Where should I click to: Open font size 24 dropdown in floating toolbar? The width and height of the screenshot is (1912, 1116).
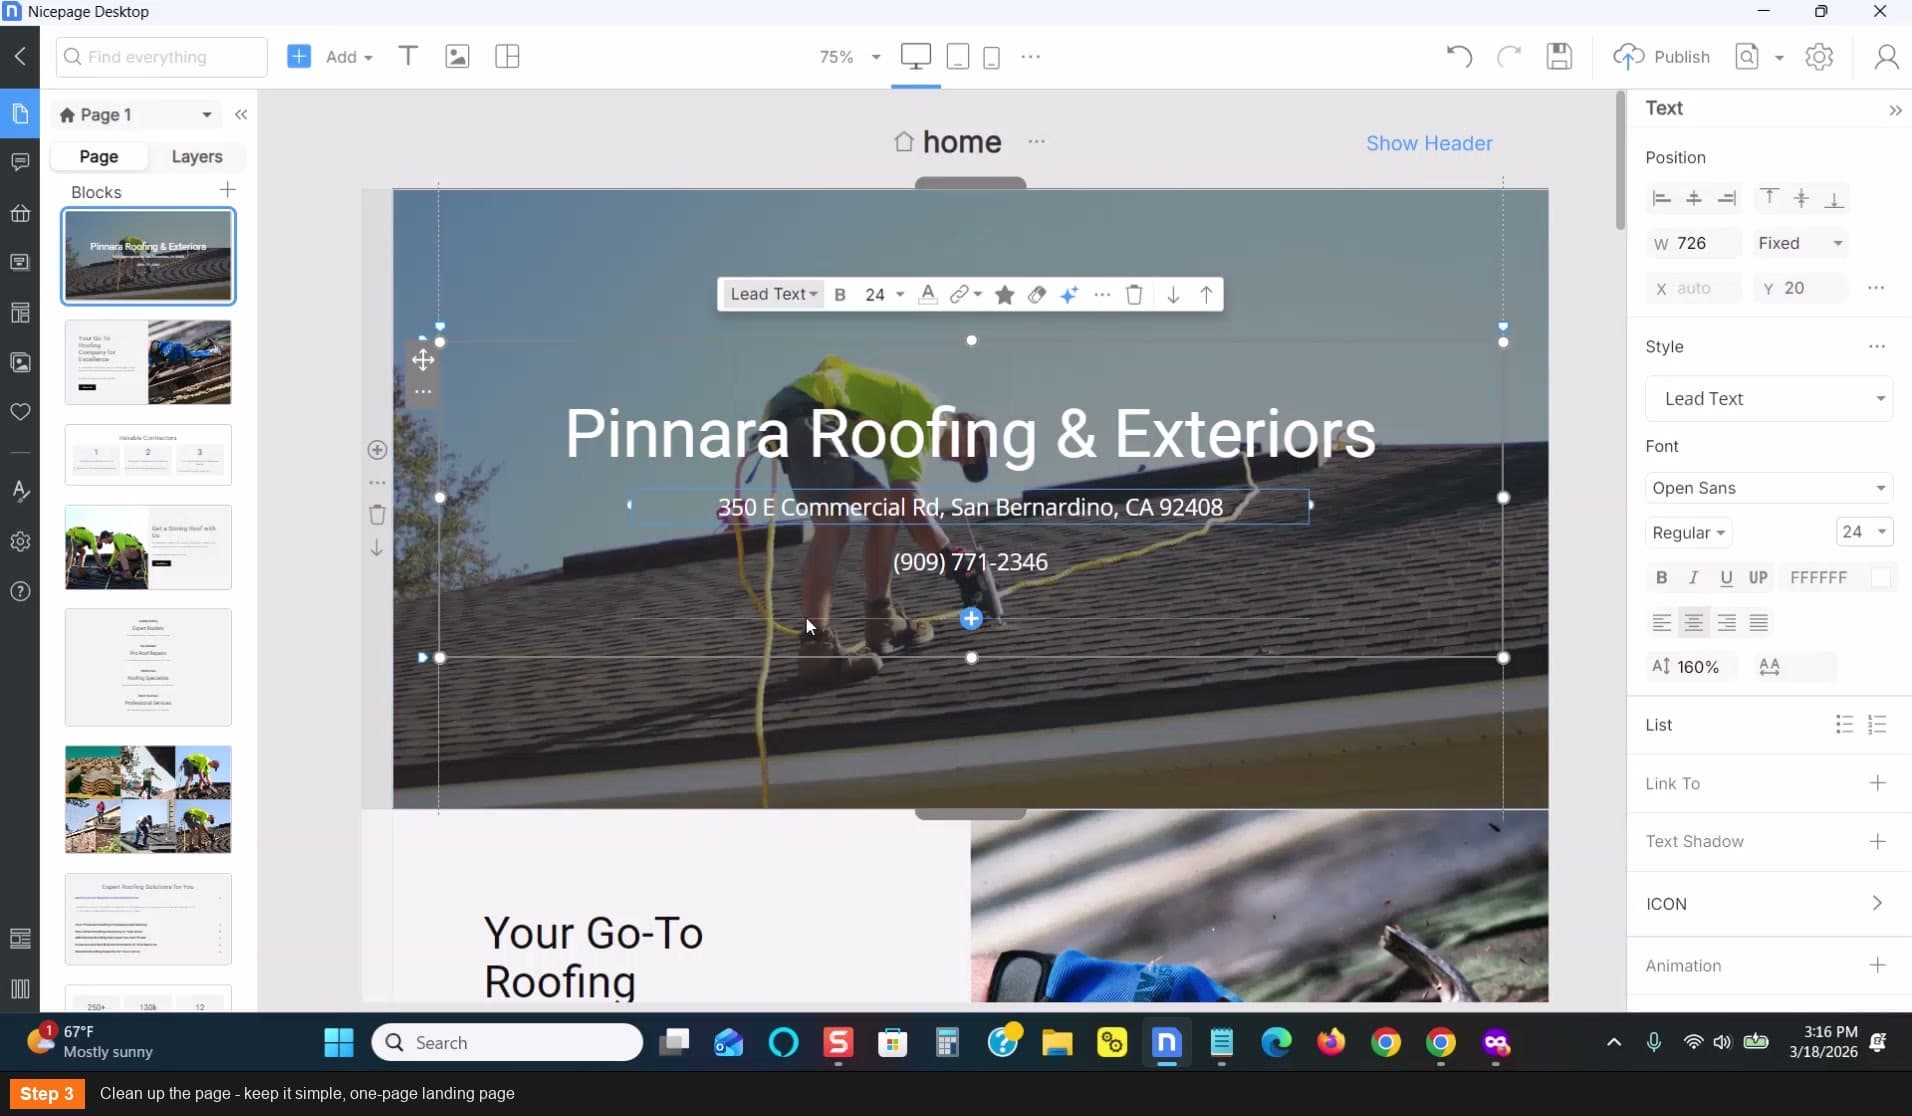[885, 294]
